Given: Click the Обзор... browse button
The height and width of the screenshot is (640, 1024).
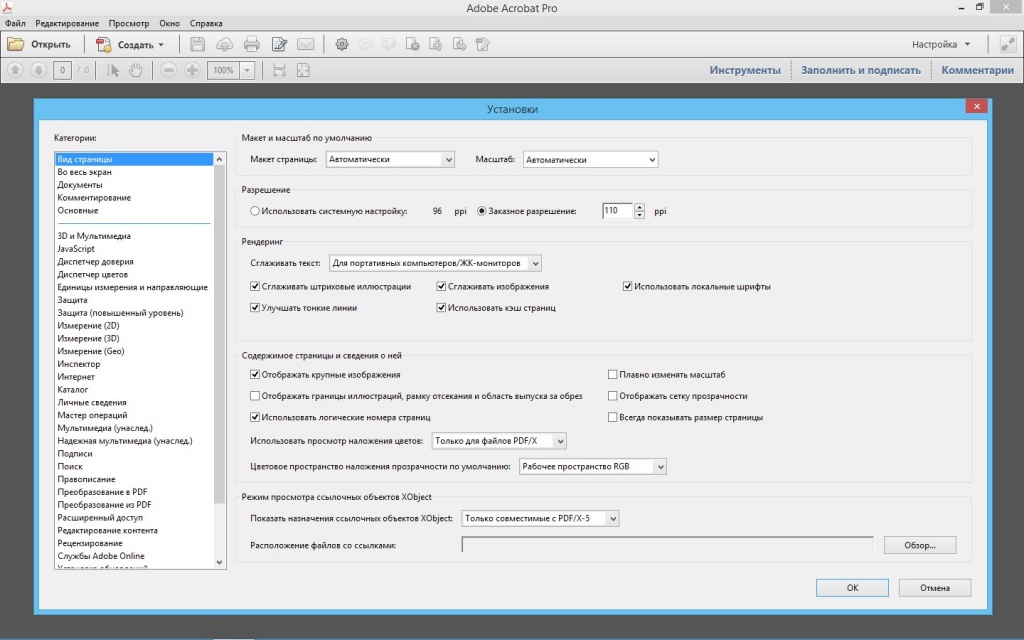Looking at the screenshot, I should [920, 545].
